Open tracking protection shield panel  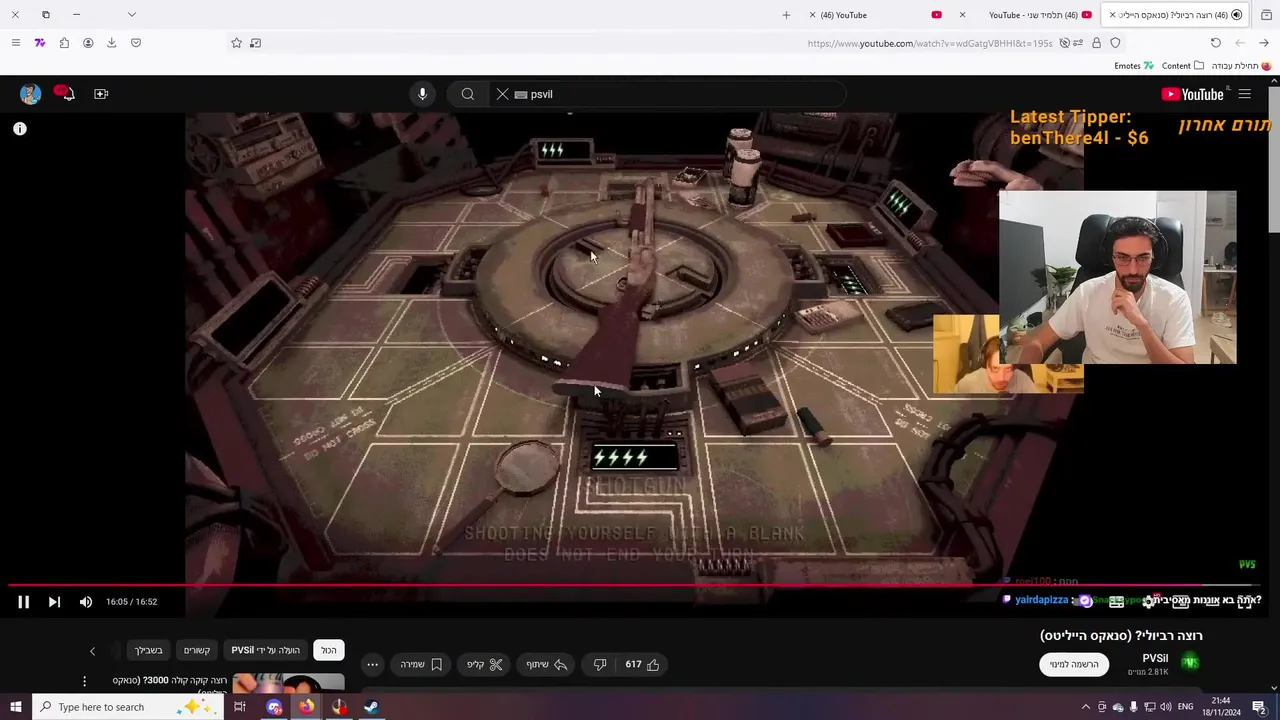[1115, 43]
